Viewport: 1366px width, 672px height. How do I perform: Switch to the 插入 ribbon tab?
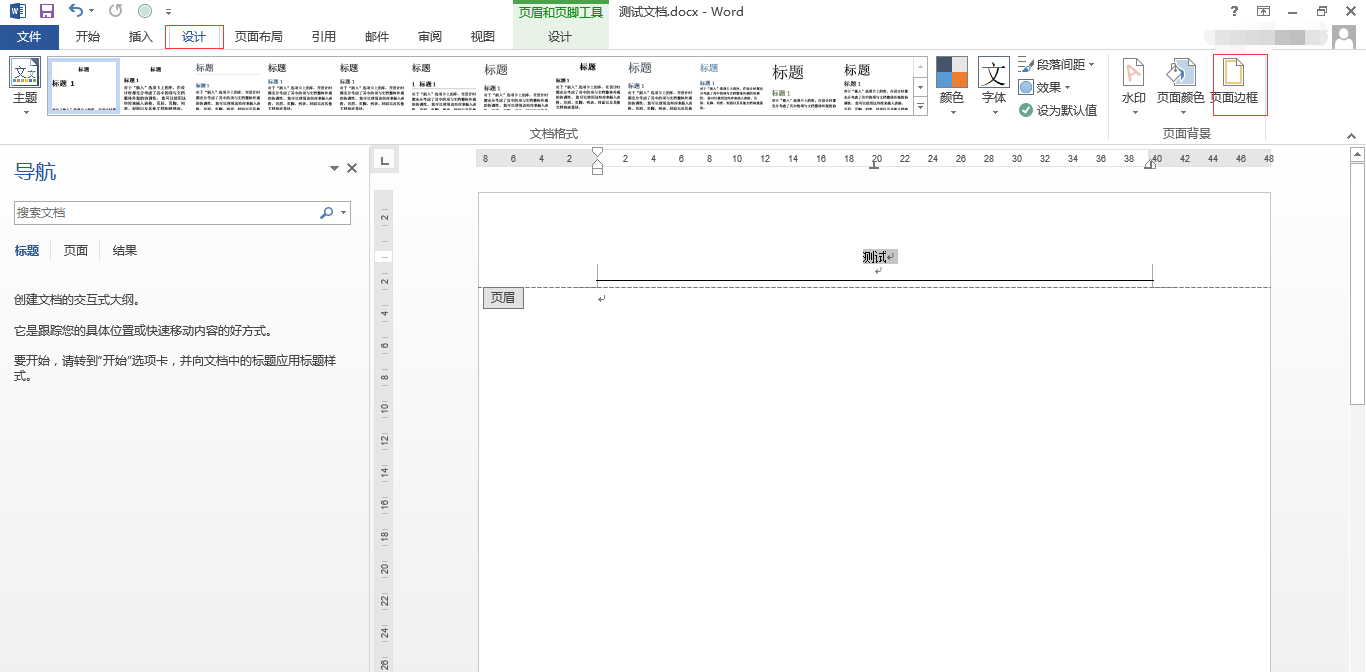(x=139, y=36)
